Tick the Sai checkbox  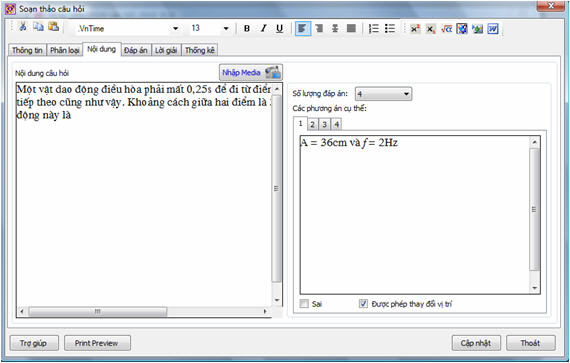304,303
